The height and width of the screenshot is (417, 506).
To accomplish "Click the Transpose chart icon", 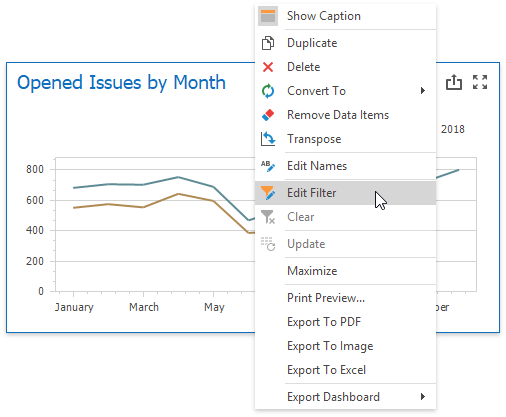I will (x=268, y=139).
